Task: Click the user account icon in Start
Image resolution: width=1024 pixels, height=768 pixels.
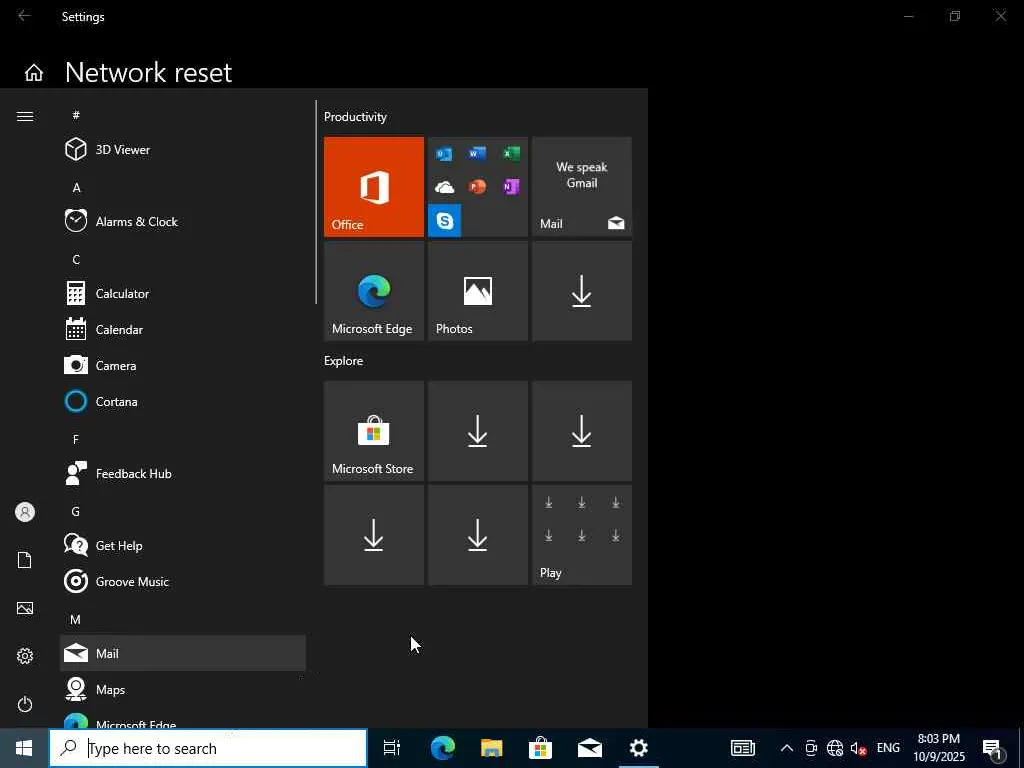Action: click(25, 512)
